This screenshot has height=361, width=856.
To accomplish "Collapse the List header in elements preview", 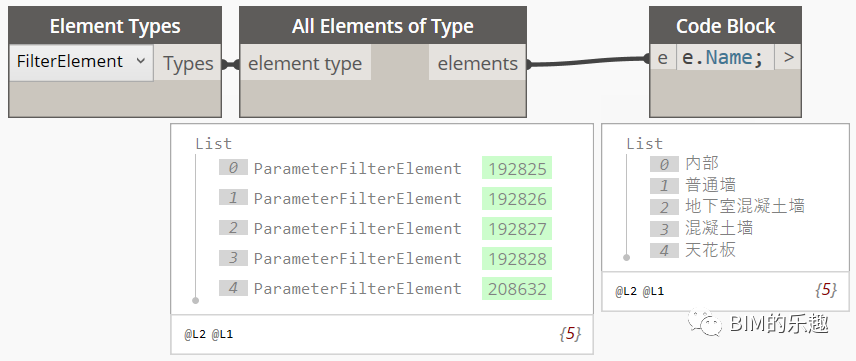I will click(213, 144).
